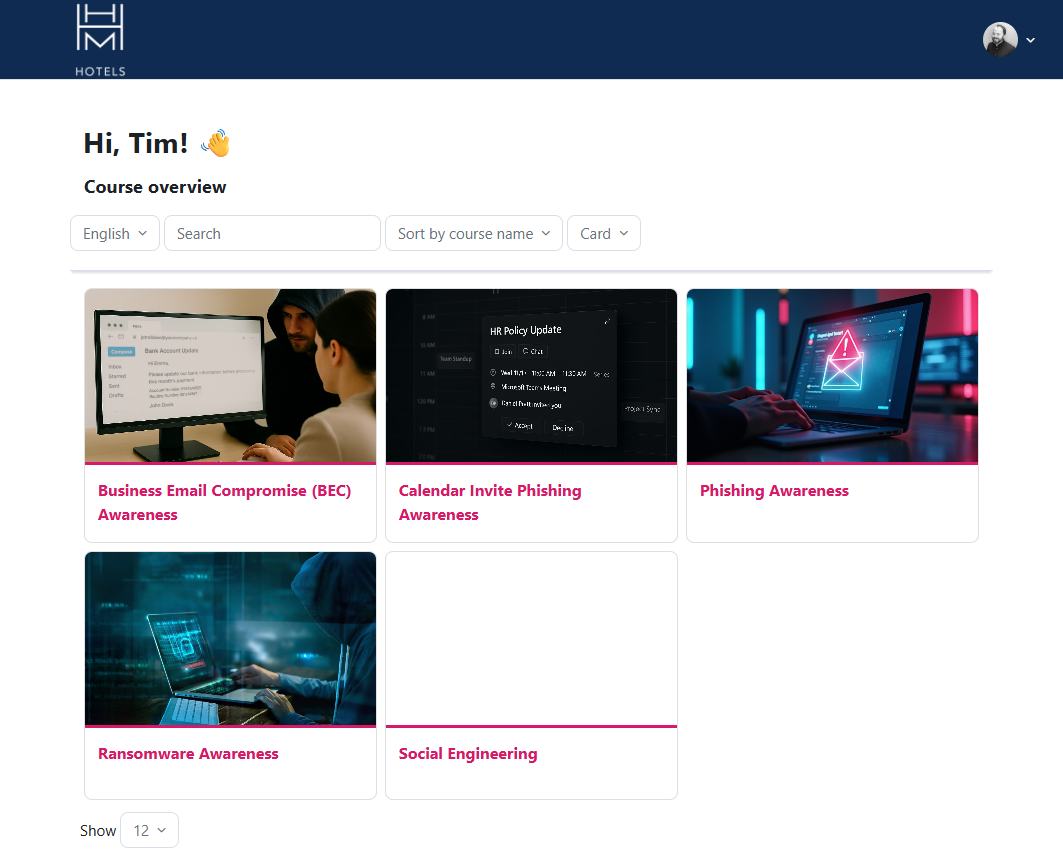Viewport: 1063px width, 863px height.
Task: Open the English language dropdown
Action: point(115,233)
